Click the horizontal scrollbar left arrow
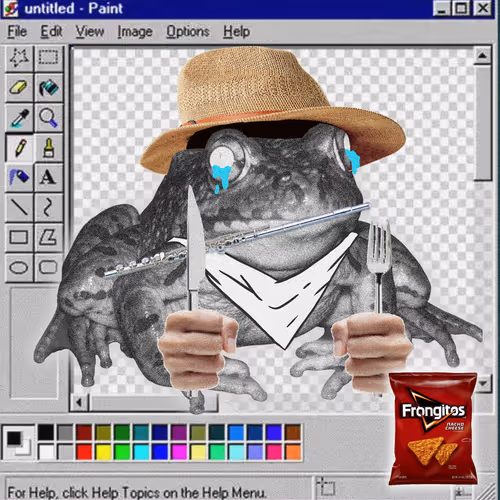This screenshot has width=500, height=500. [79, 402]
